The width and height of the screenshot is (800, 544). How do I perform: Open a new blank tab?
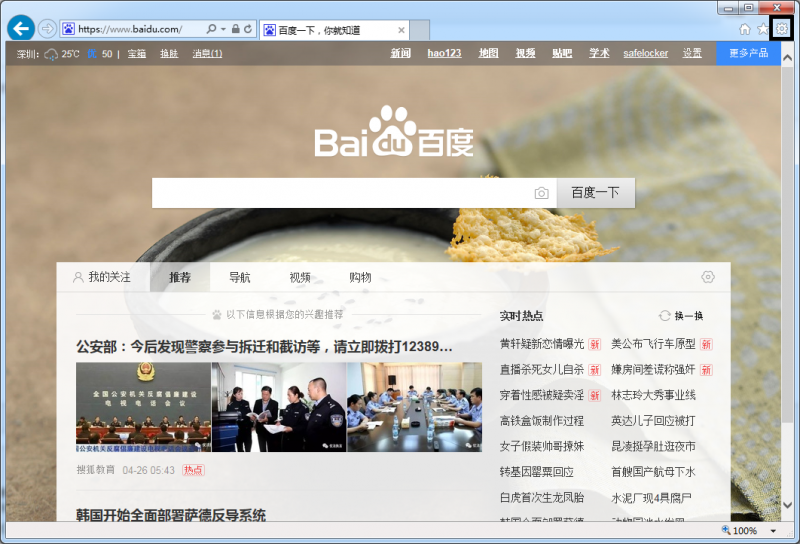pos(420,30)
